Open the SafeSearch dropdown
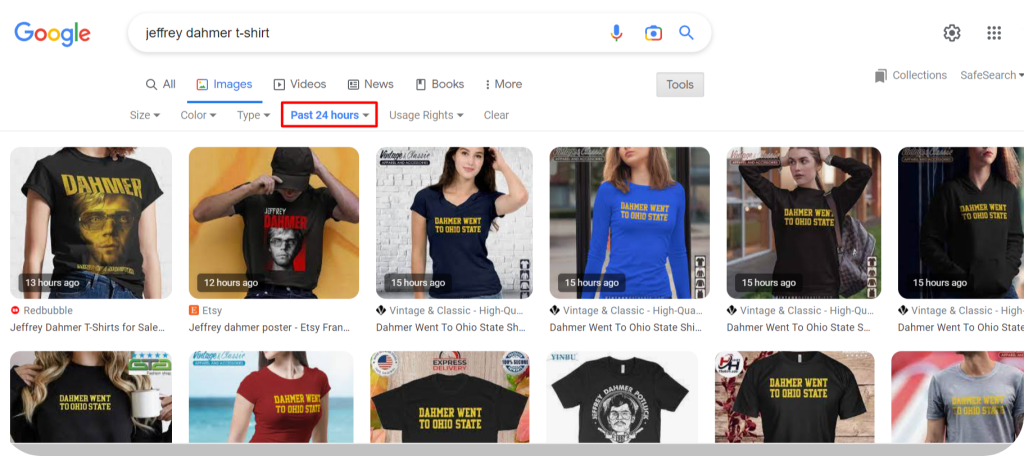 (x=991, y=76)
